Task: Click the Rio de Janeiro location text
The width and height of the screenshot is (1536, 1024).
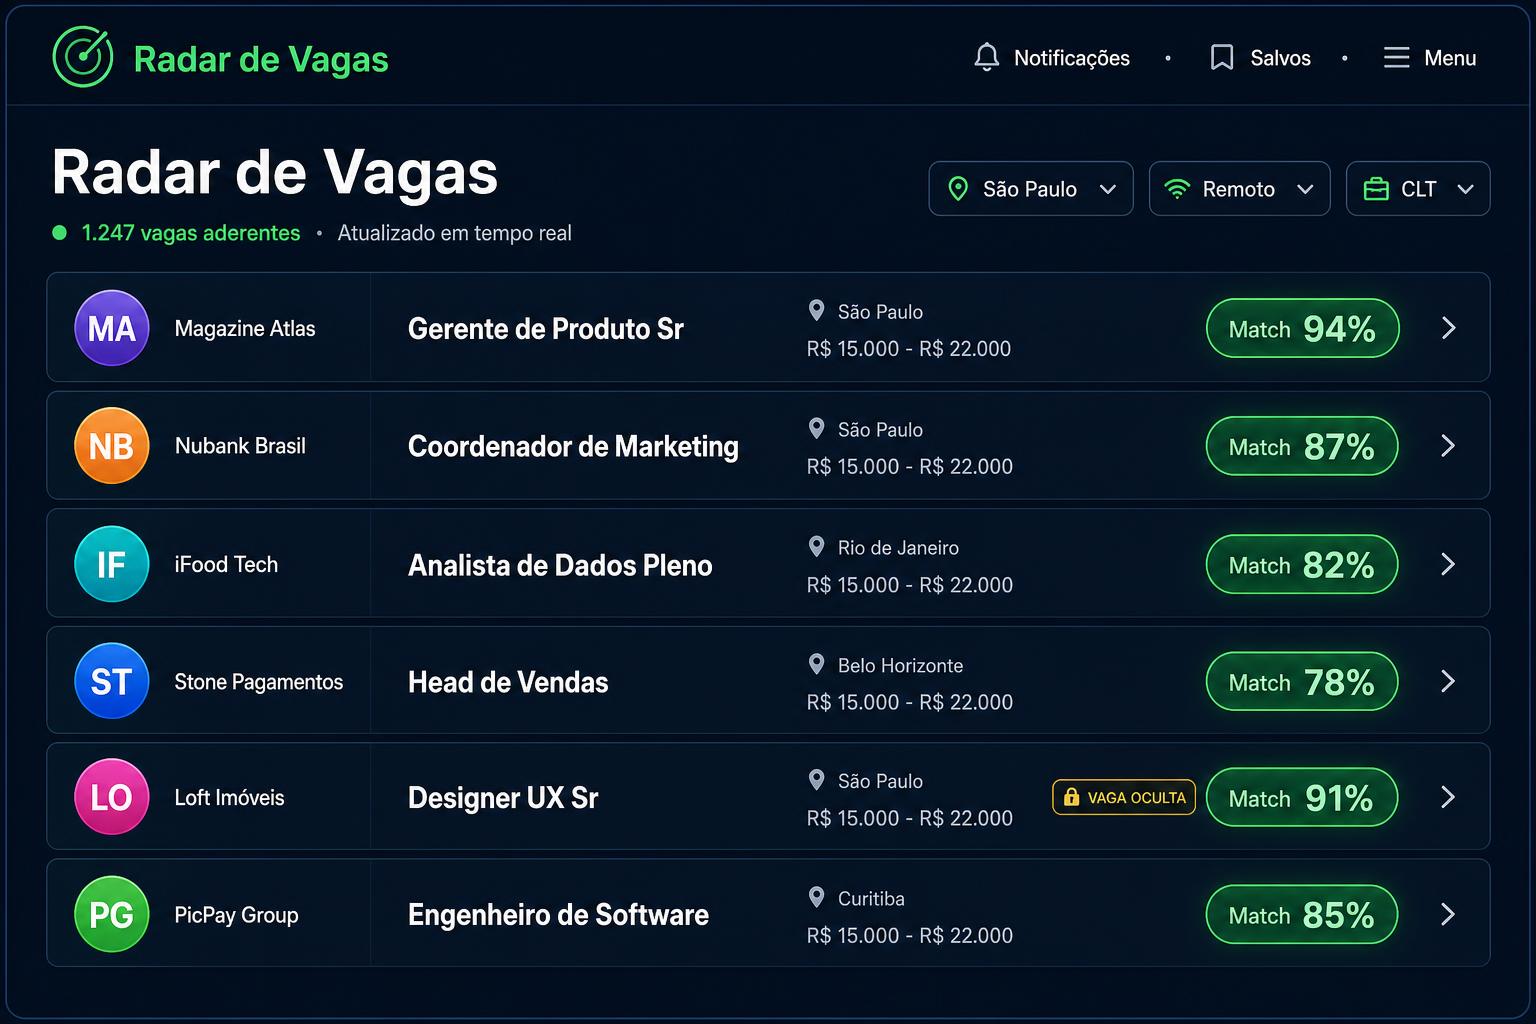Action: click(x=898, y=548)
